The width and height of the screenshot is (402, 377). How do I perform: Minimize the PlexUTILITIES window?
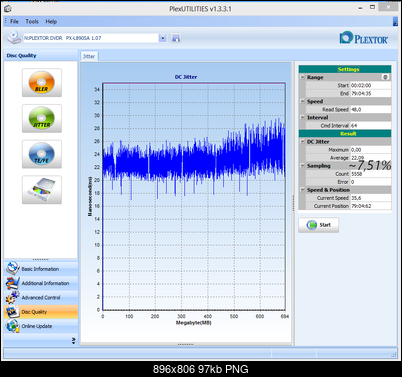tap(360, 7)
